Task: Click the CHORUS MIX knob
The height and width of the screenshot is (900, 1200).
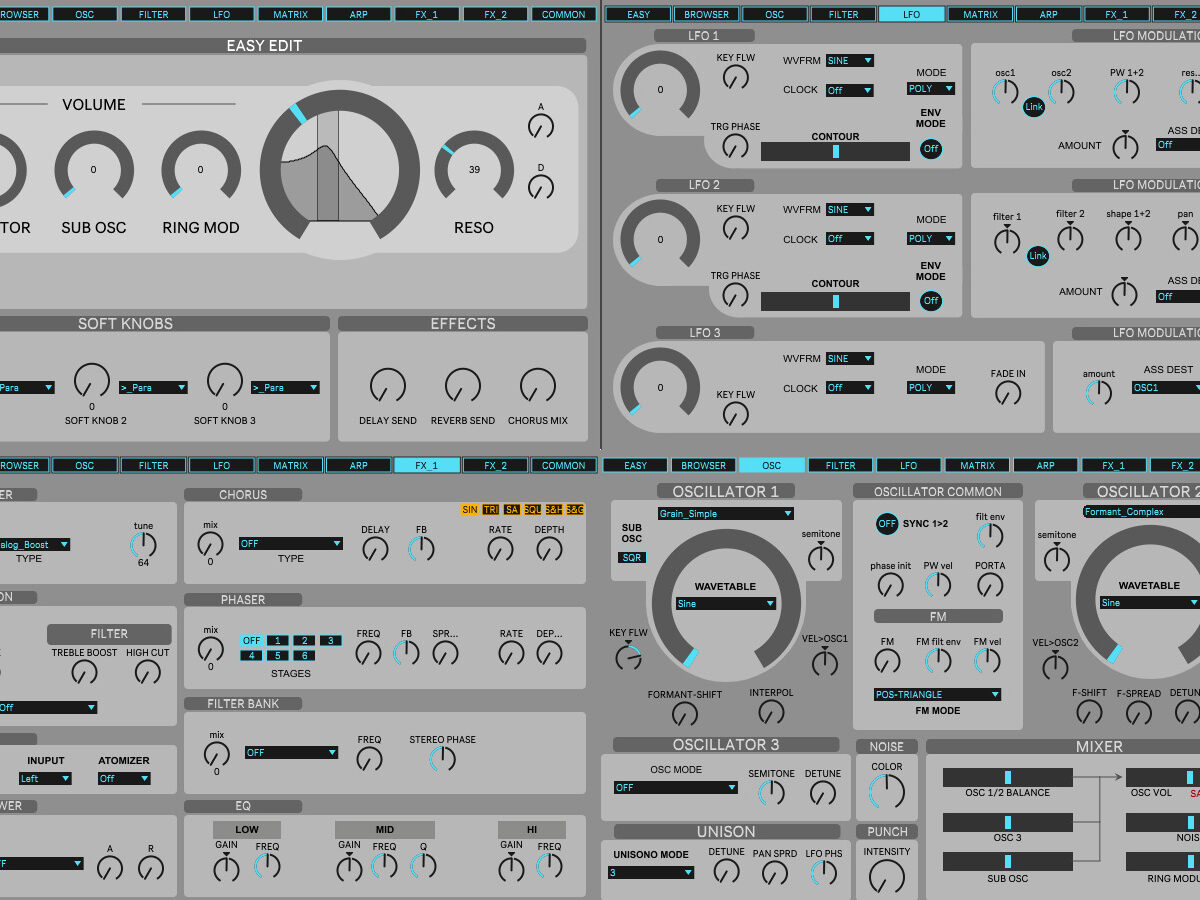Action: (537, 386)
